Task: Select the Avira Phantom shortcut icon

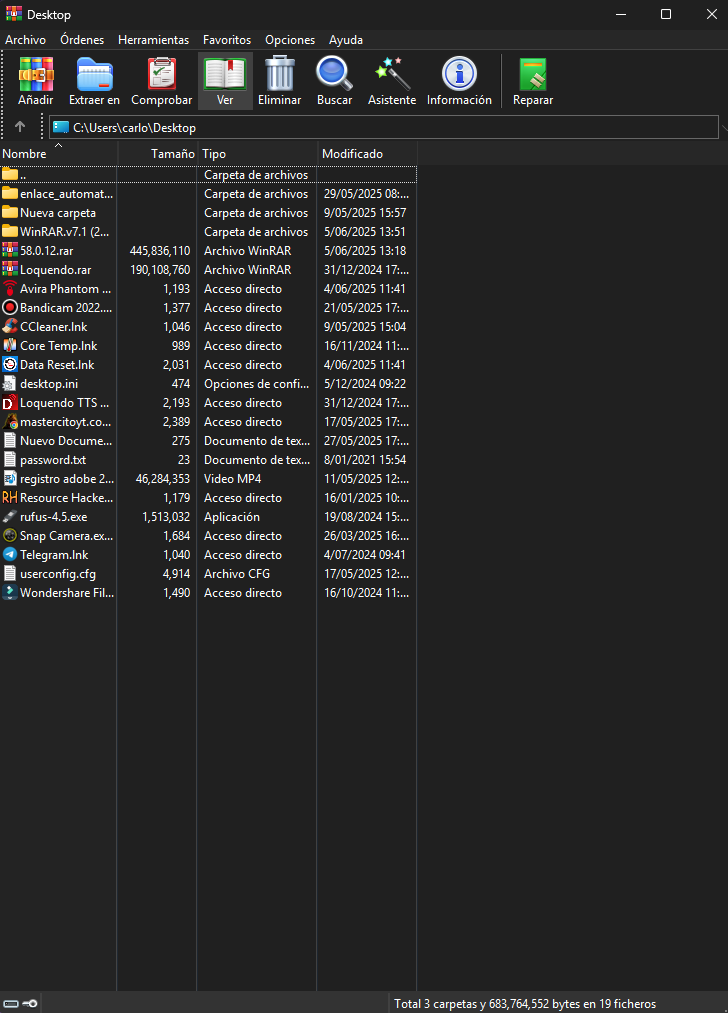Action: 10,289
